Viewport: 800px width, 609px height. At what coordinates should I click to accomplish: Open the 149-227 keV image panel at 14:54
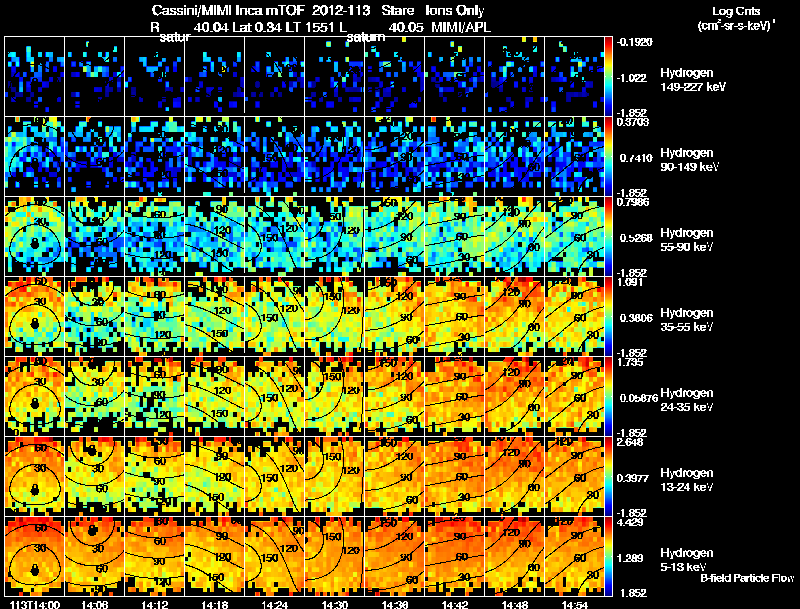point(574,77)
